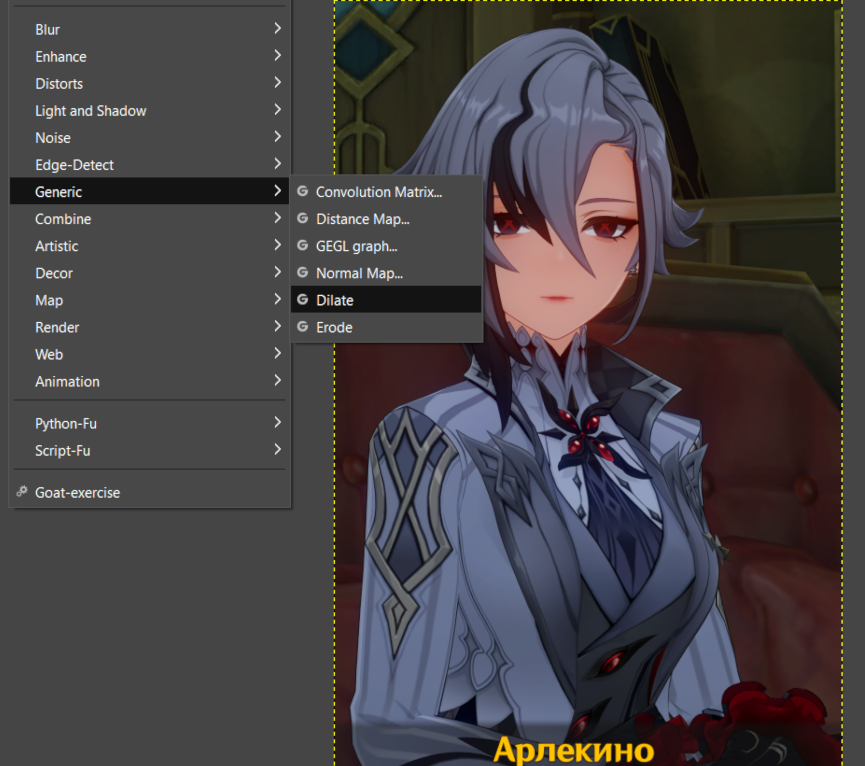
Task: Expand arrow on the Noise row
Action: click(x=277, y=136)
